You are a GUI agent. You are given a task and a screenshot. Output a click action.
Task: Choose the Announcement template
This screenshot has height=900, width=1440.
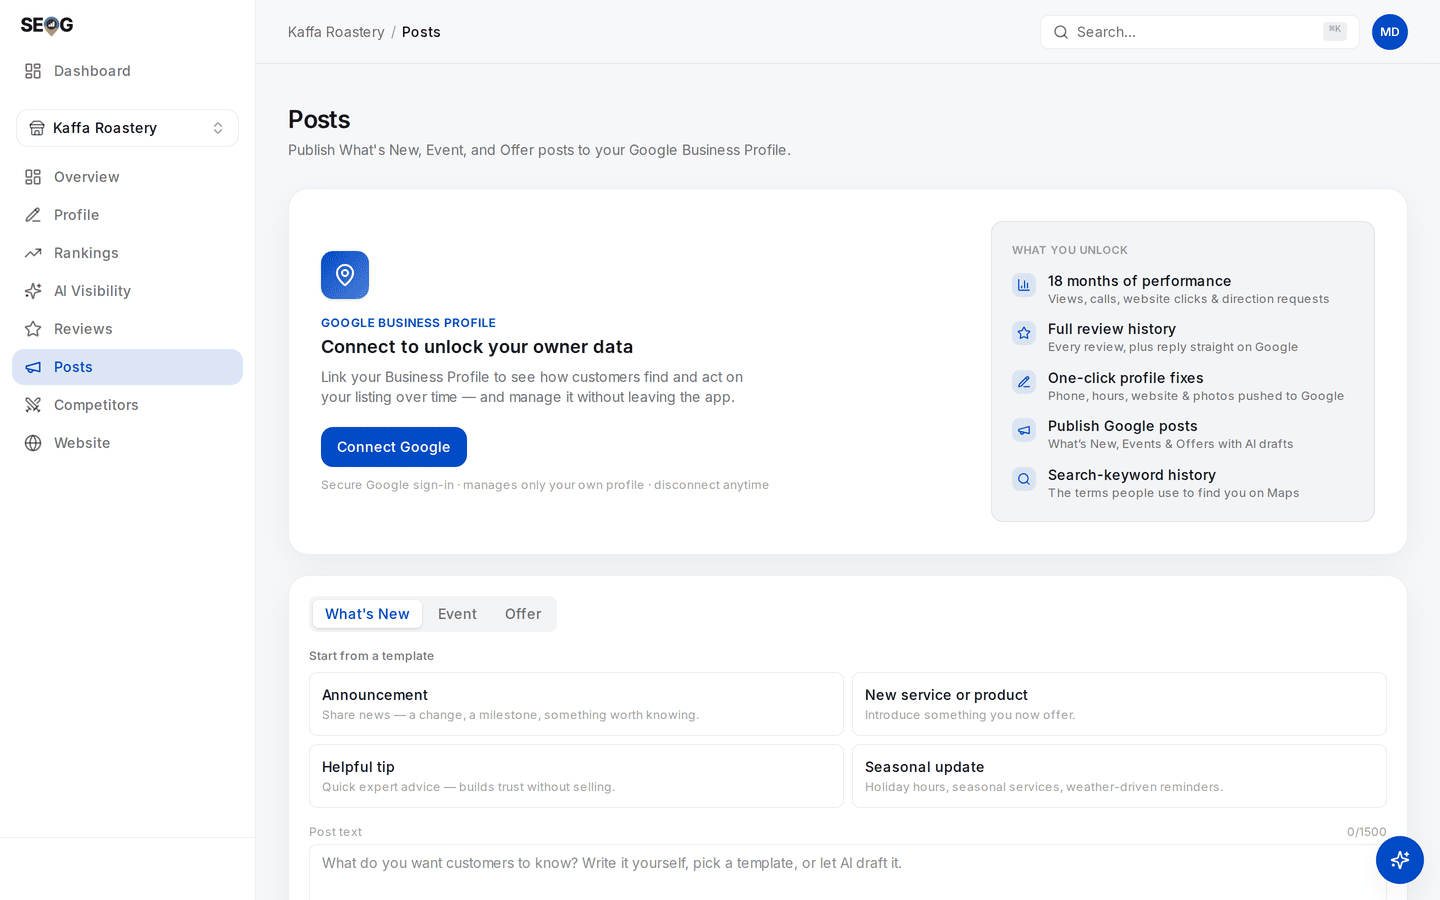click(576, 704)
